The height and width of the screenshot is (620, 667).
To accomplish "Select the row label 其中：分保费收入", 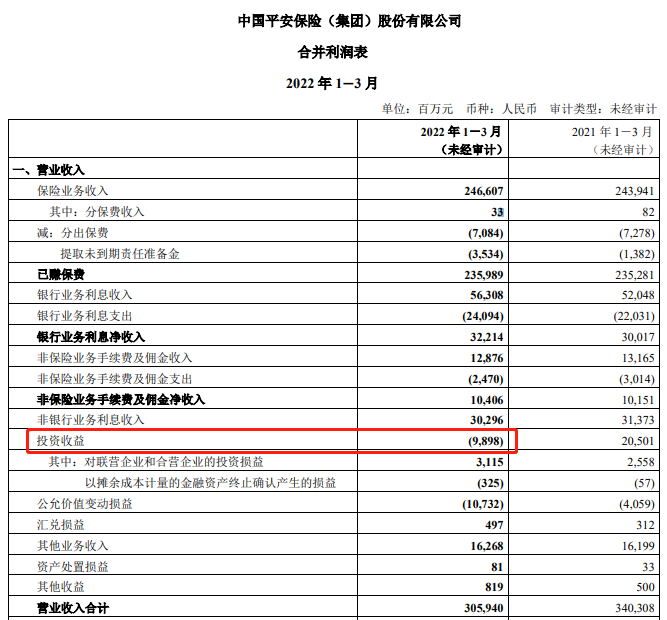I will click(x=97, y=212).
